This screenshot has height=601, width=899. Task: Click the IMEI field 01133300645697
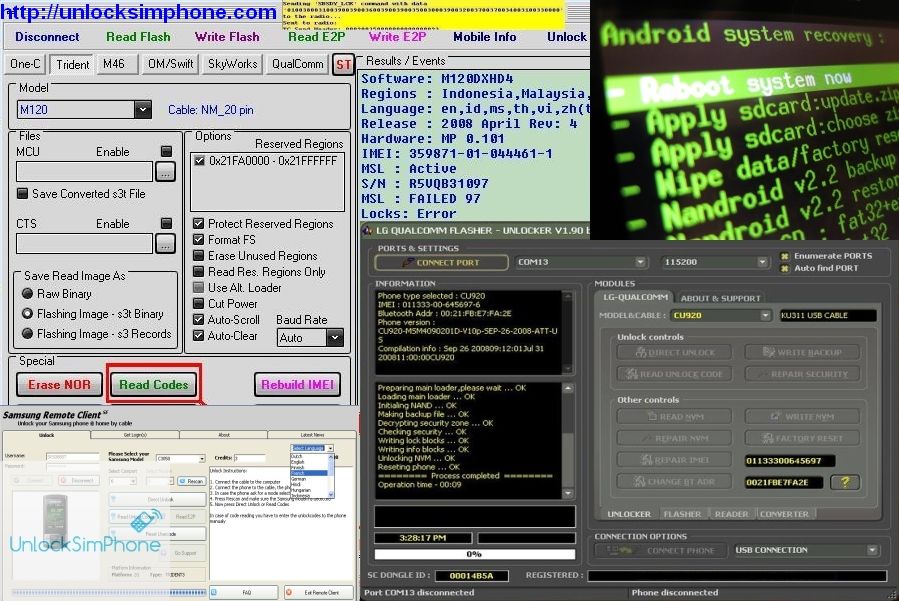[789, 460]
